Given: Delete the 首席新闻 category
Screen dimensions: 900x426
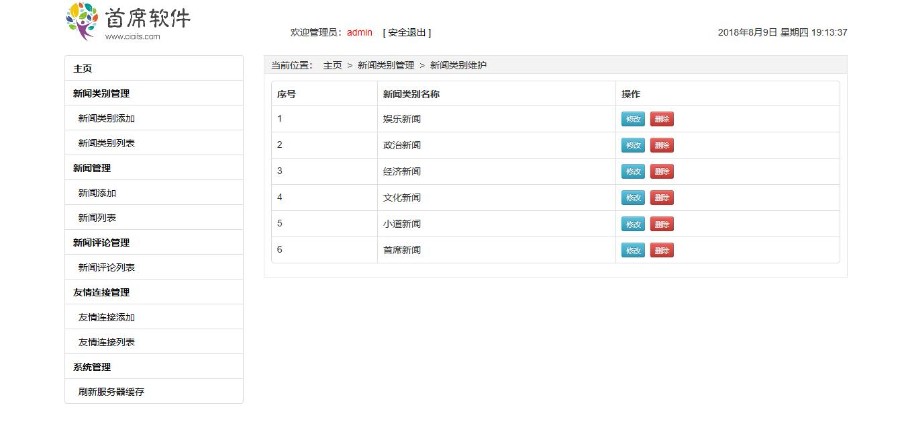Looking at the screenshot, I should click(662, 250).
